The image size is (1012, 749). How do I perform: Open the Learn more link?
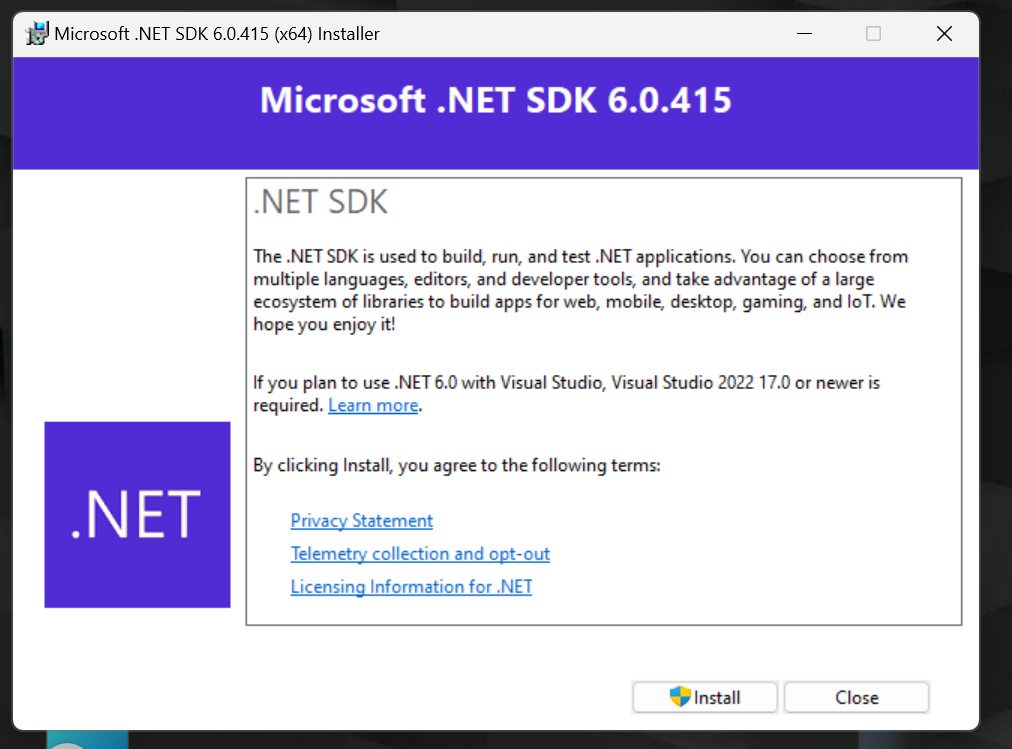click(x=373, y=405)
